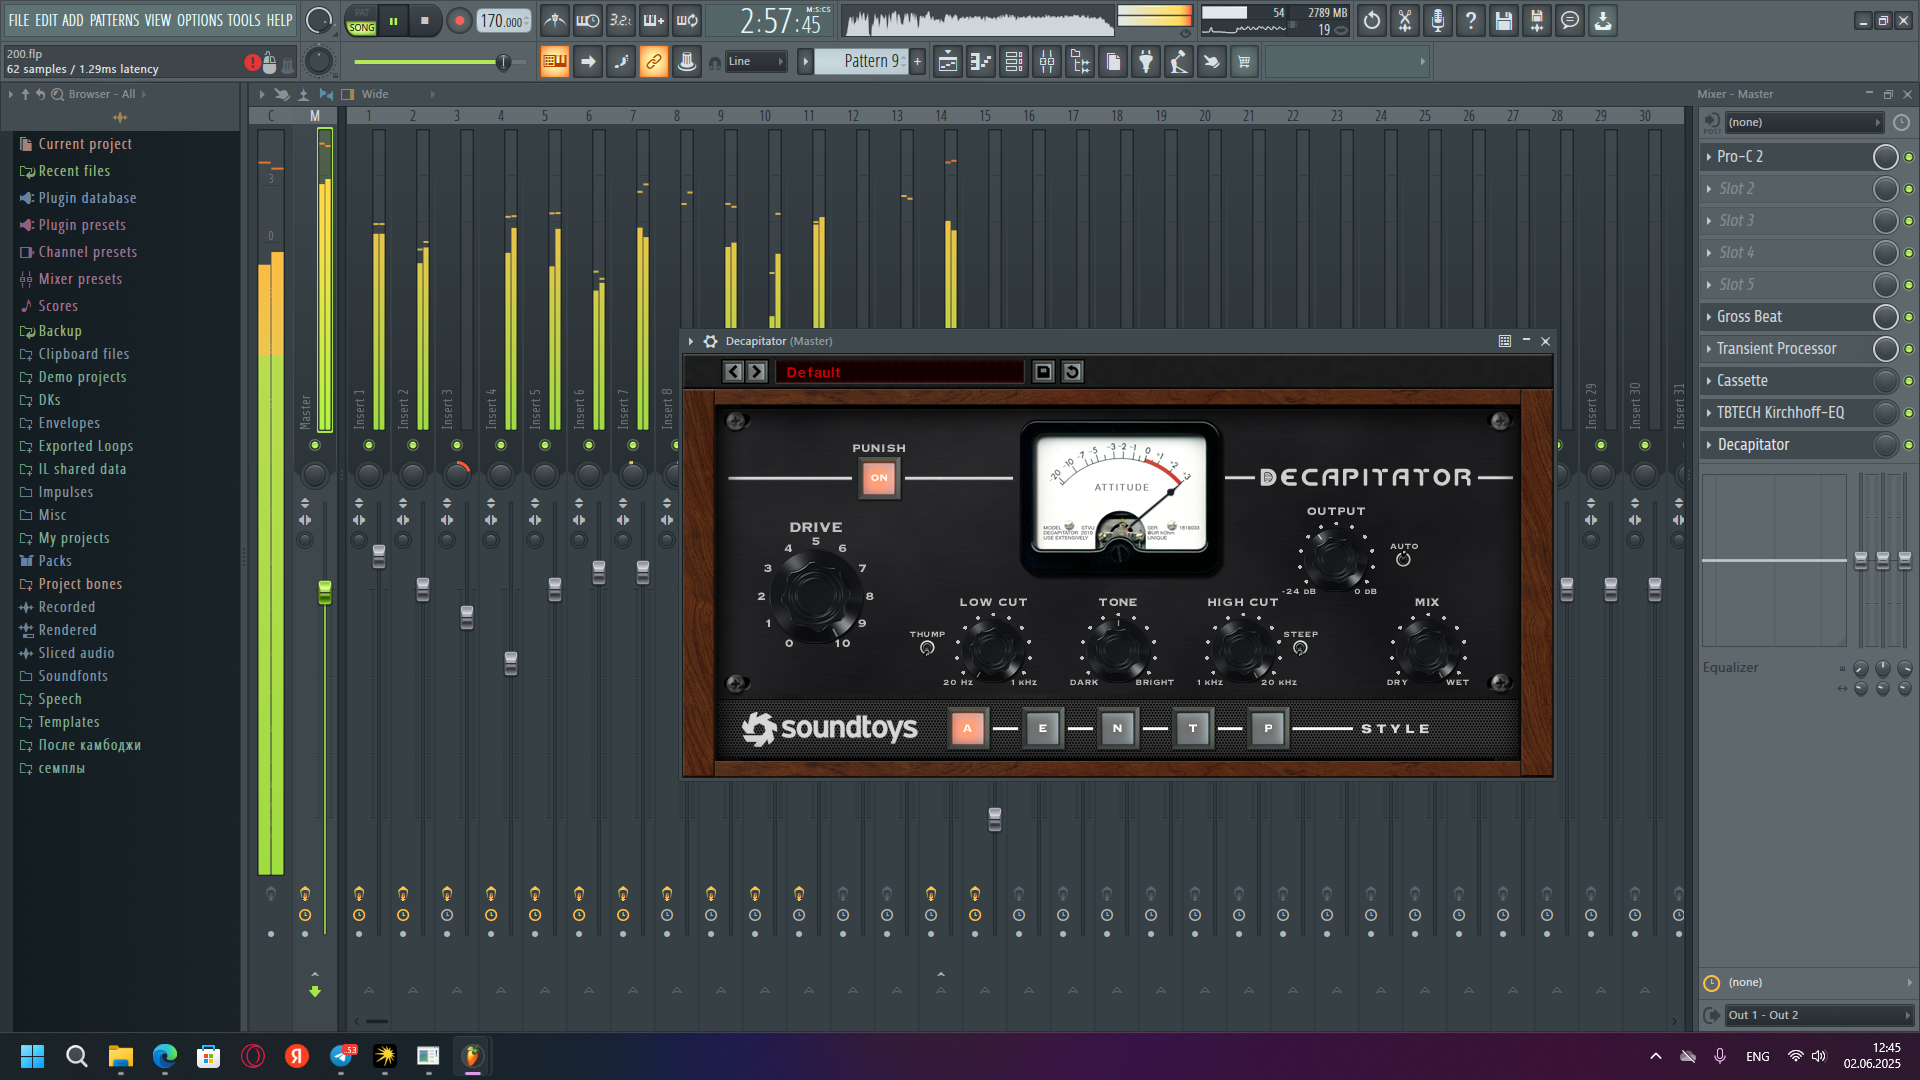Open the FILE menu
This screenshot has height=1080, width=1920.
point(19,20)
